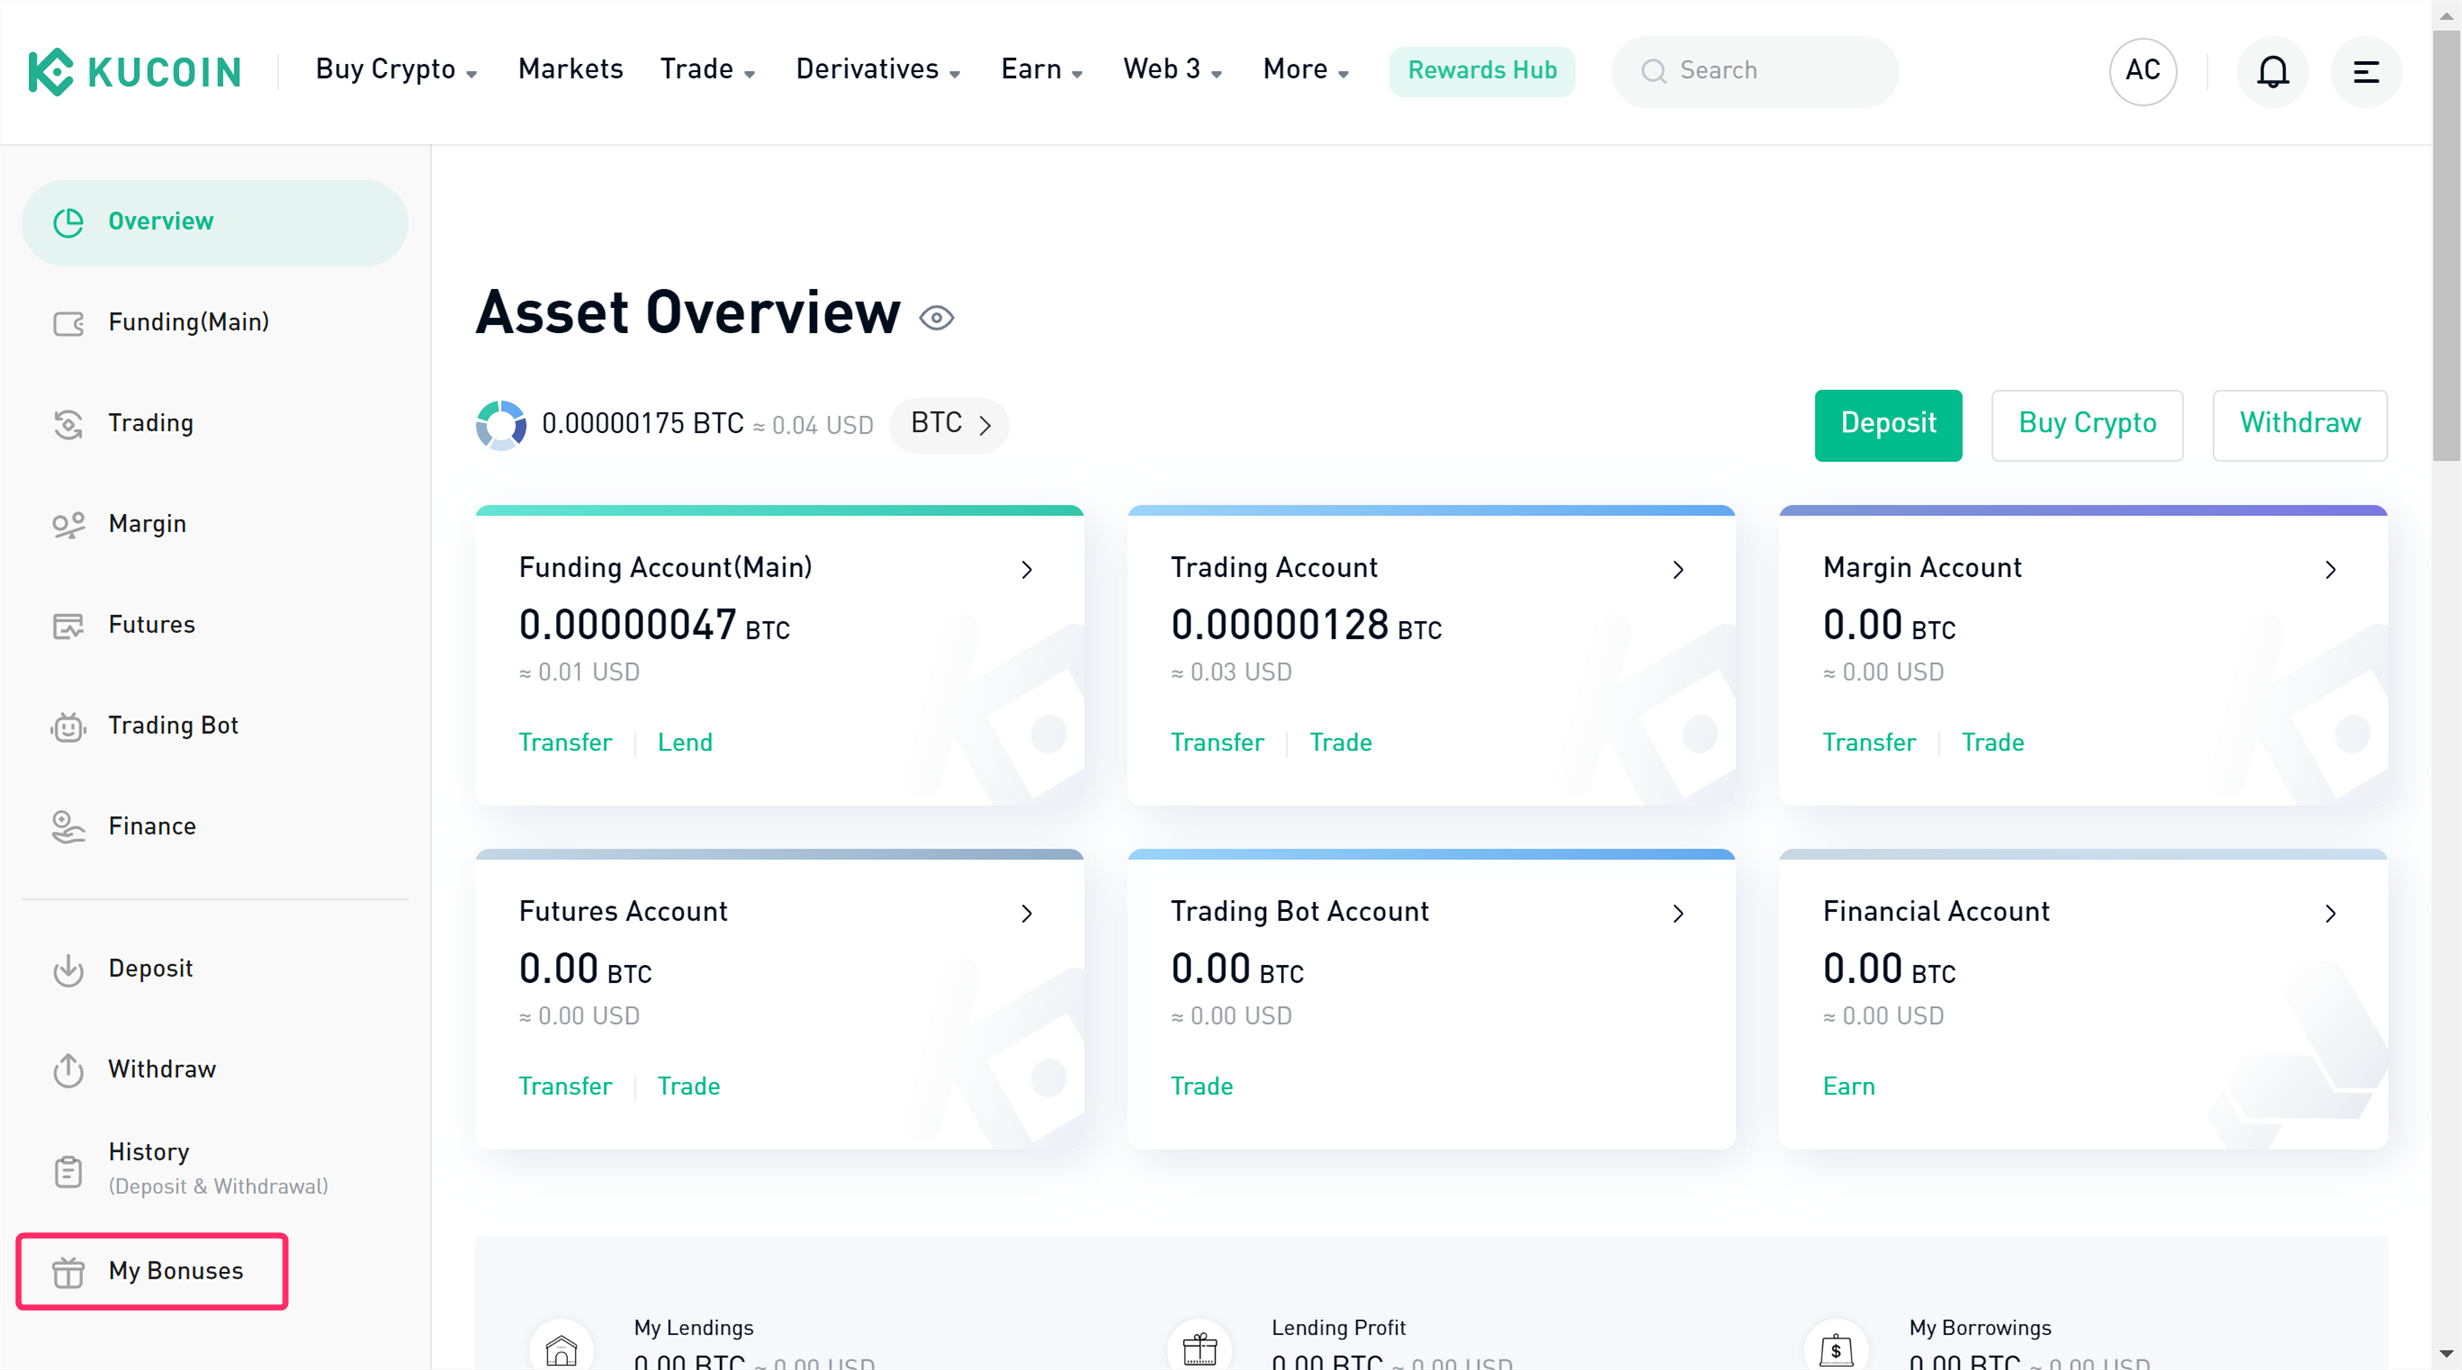Open the AC account avatar

point(2142,71)
